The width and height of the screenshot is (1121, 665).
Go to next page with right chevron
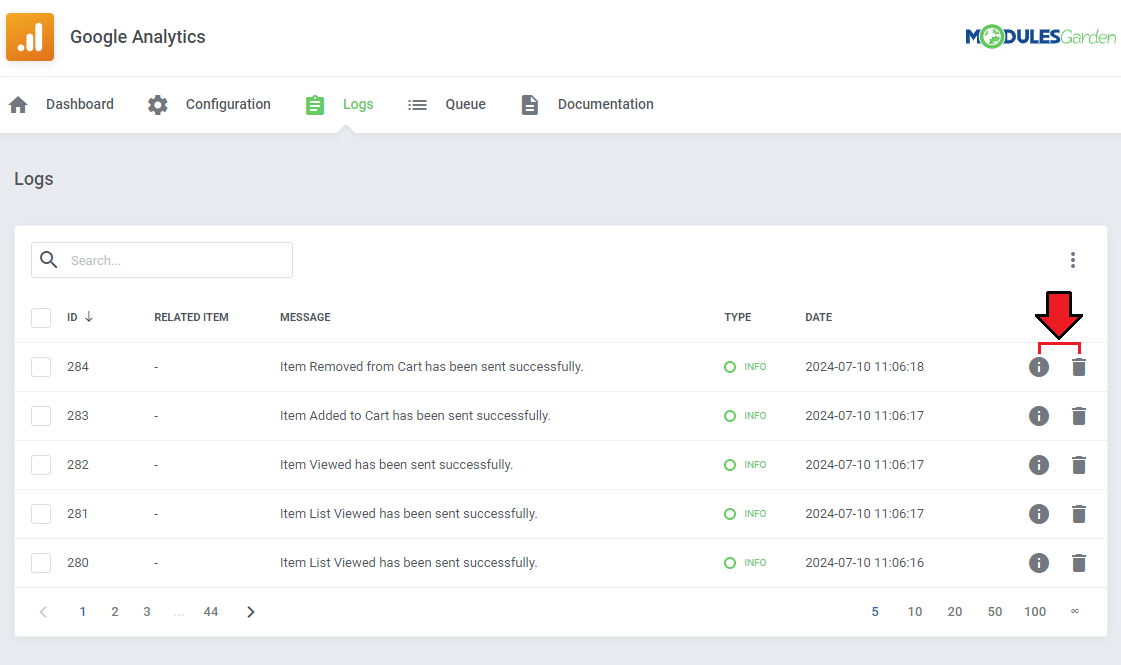250,612
